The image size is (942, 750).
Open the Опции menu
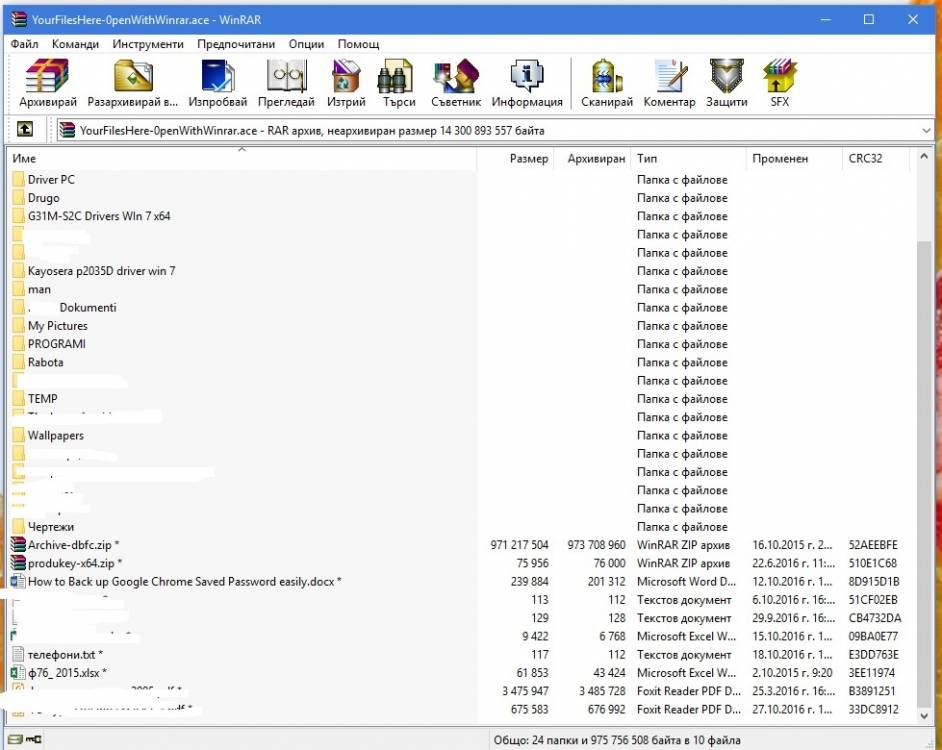[306, 44]
